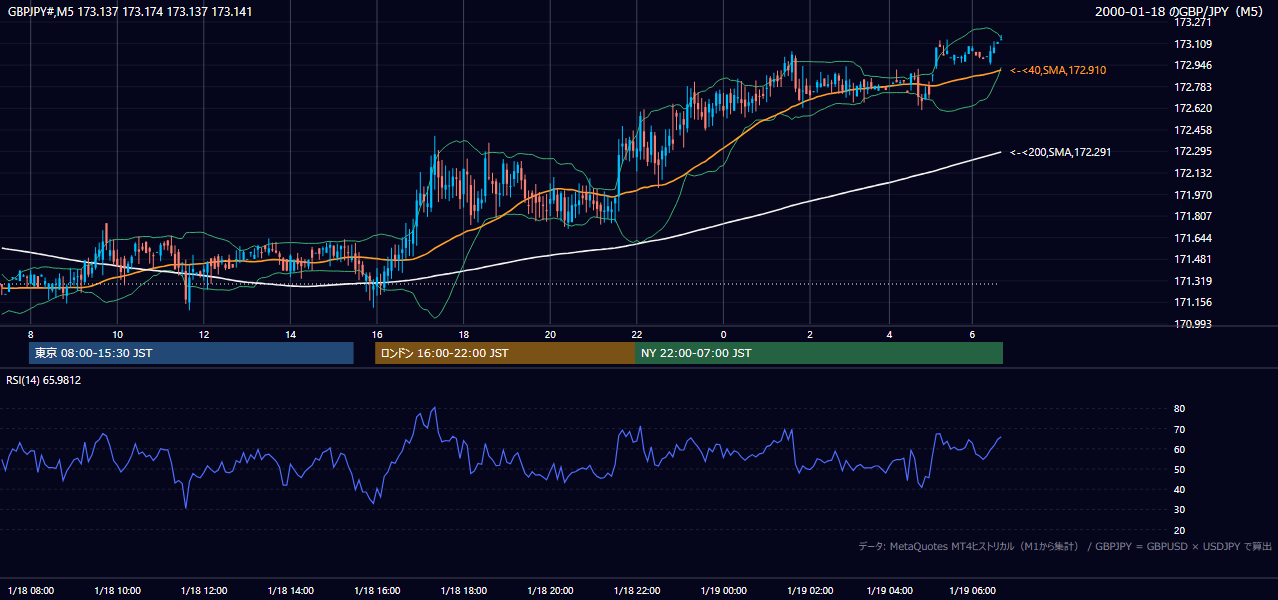
Task: Click hour label 8 under the price chart
Action: 30,334
